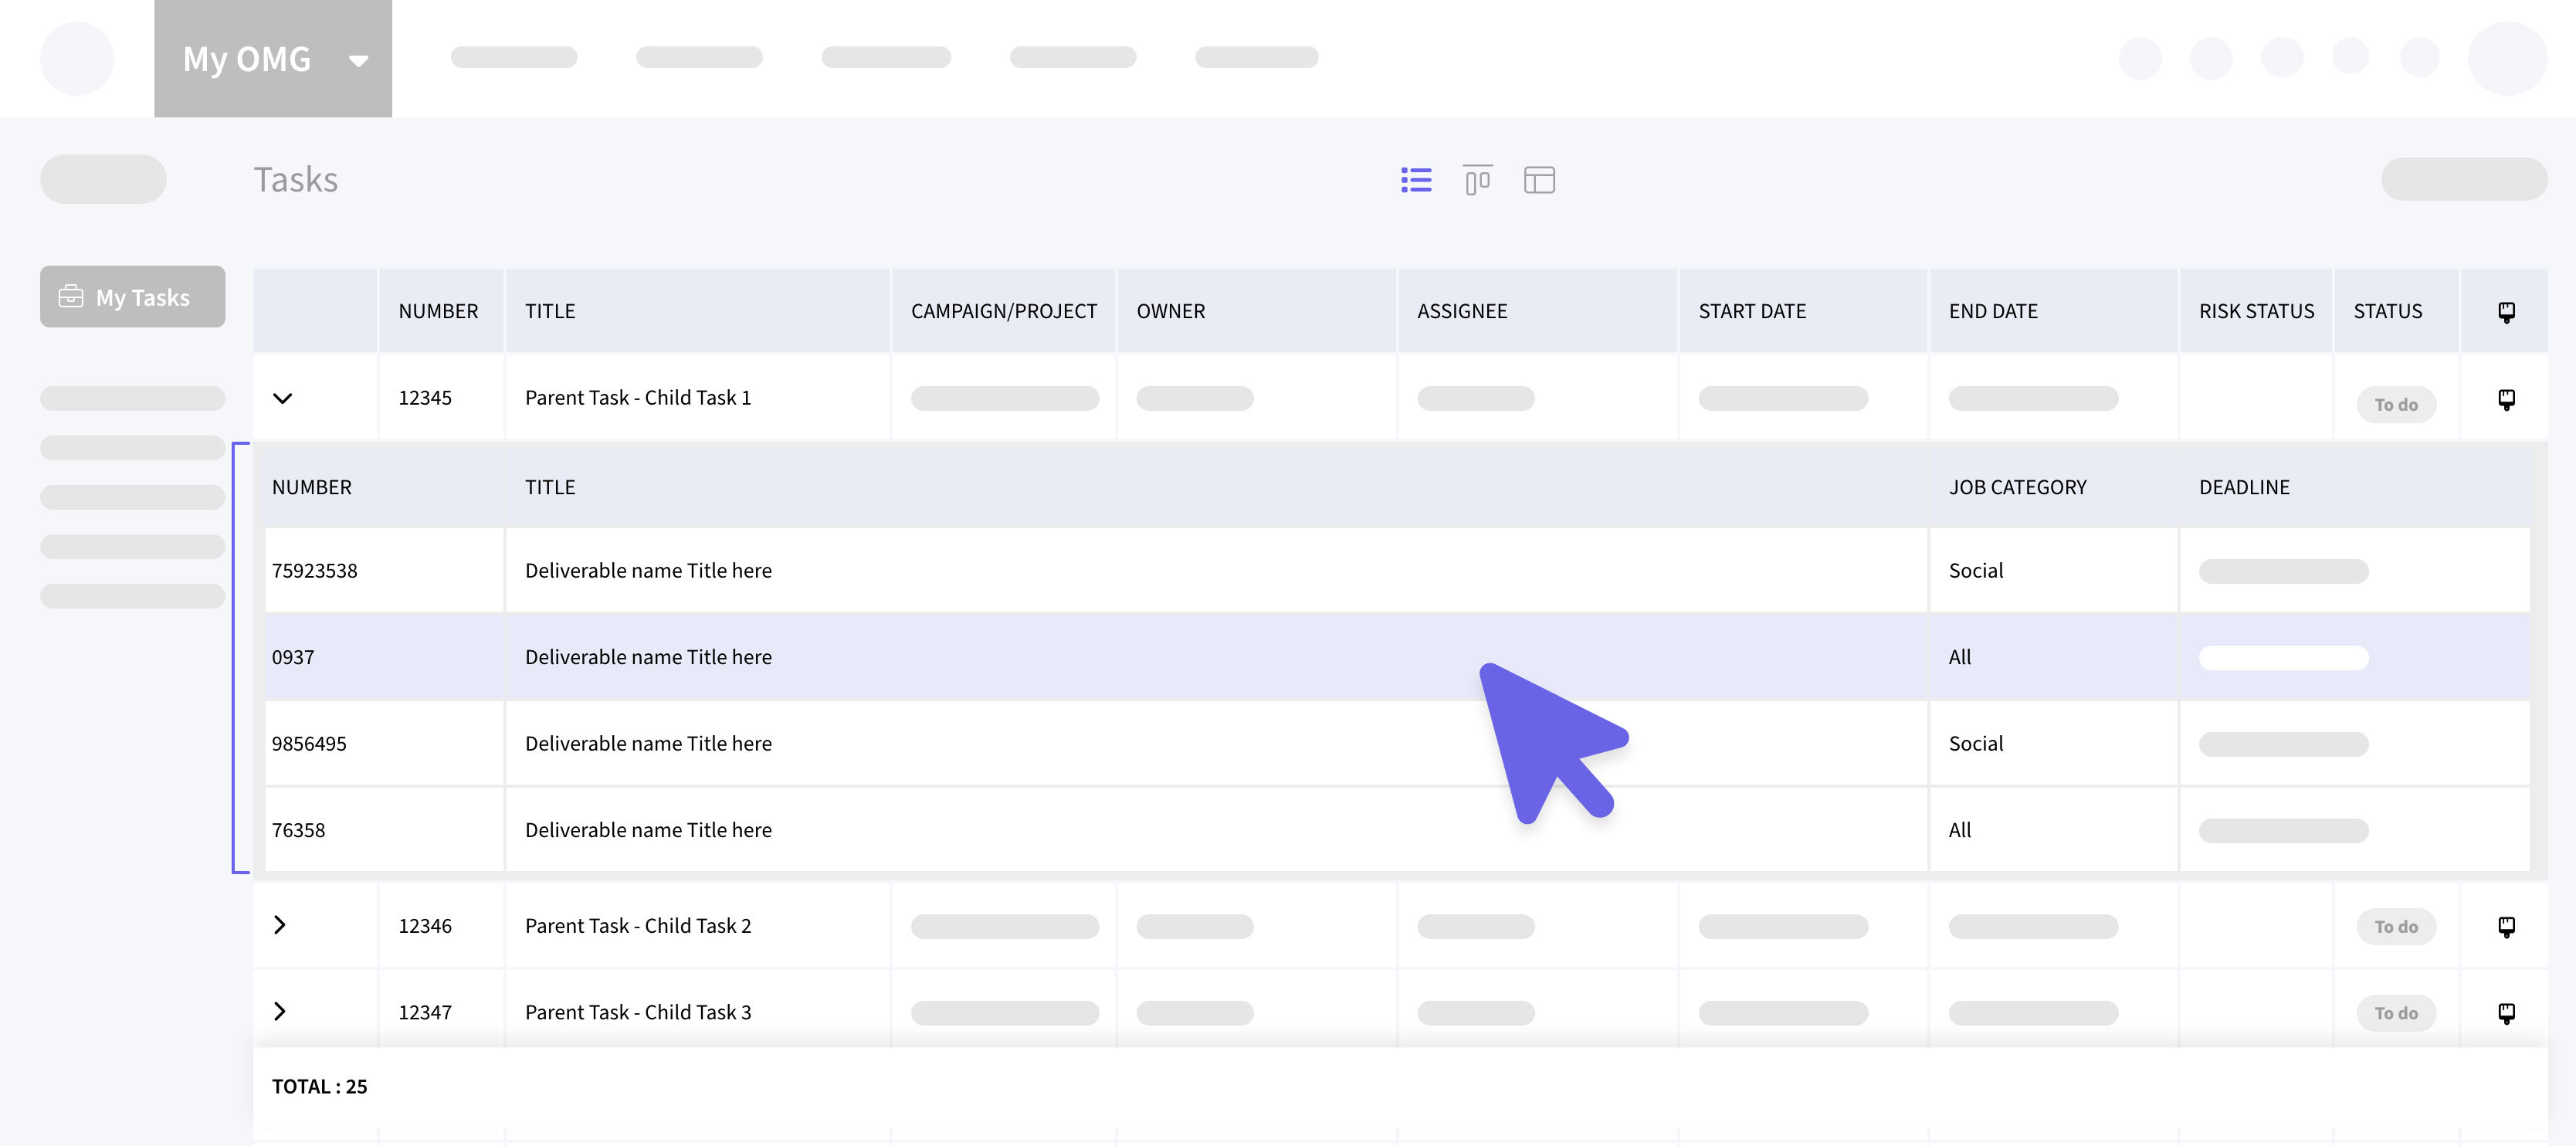Click briefcase icon in My Tasks
The image size is (2576, 1146).
pyautogui.click(x=71, y=297)
